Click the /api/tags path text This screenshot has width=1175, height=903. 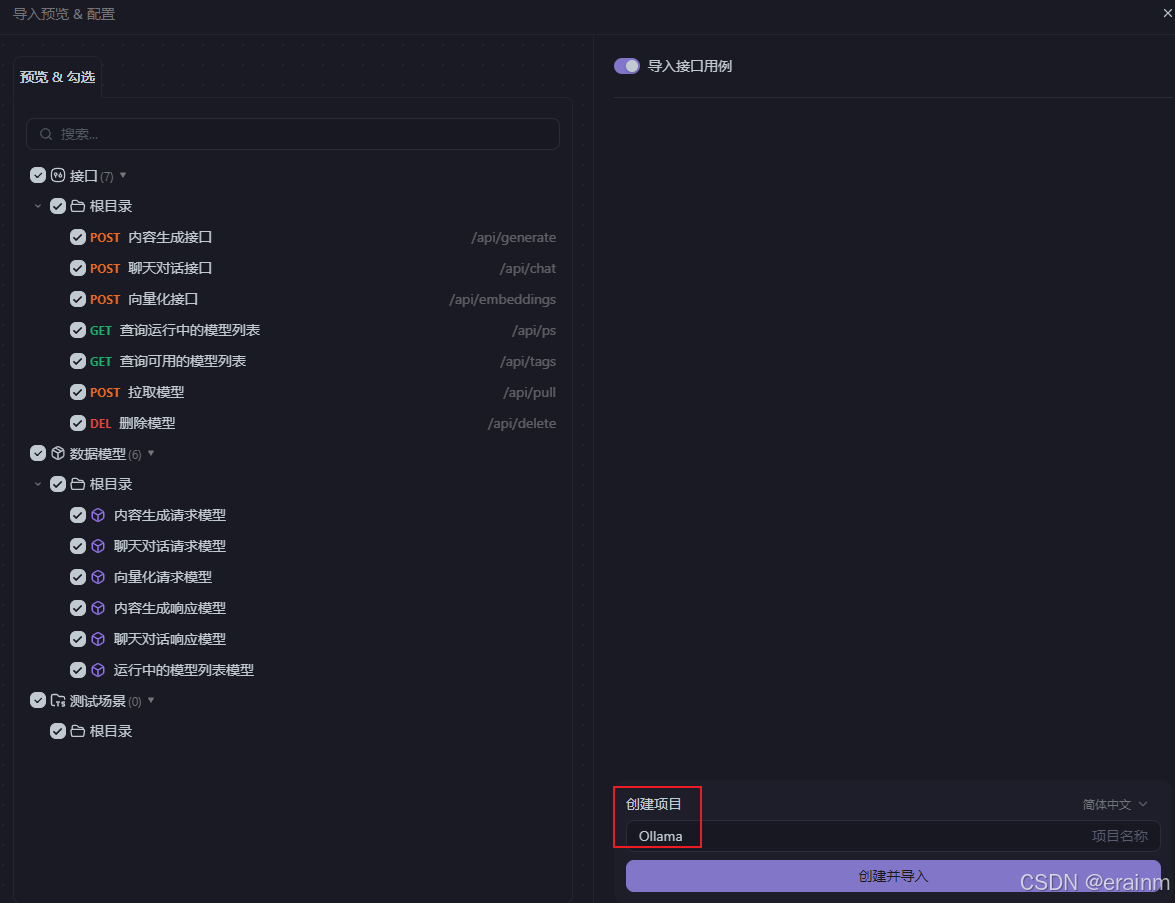pyautogui.click(x=528, y=361)
